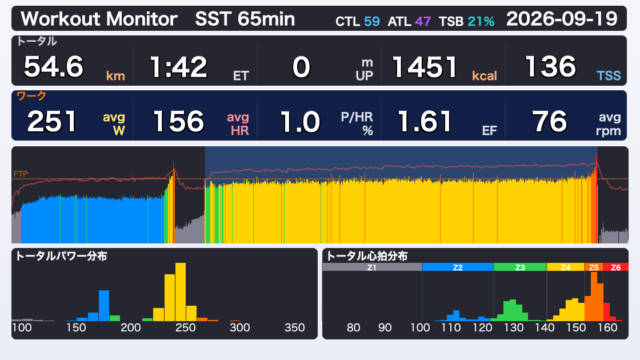Click the FTP line label on chart

[21, 174]
